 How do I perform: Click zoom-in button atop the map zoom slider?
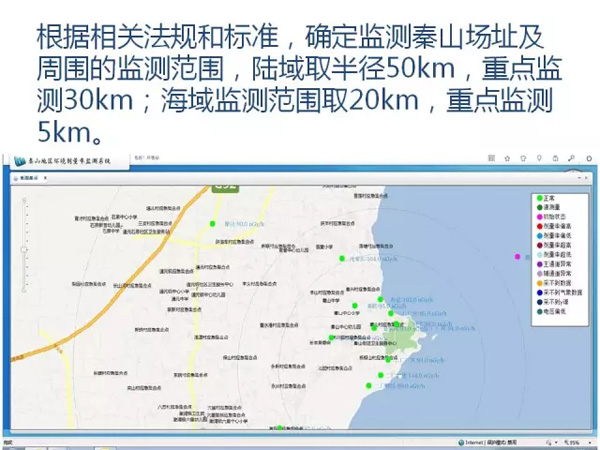pyautogui.click(x=24, y=200)
